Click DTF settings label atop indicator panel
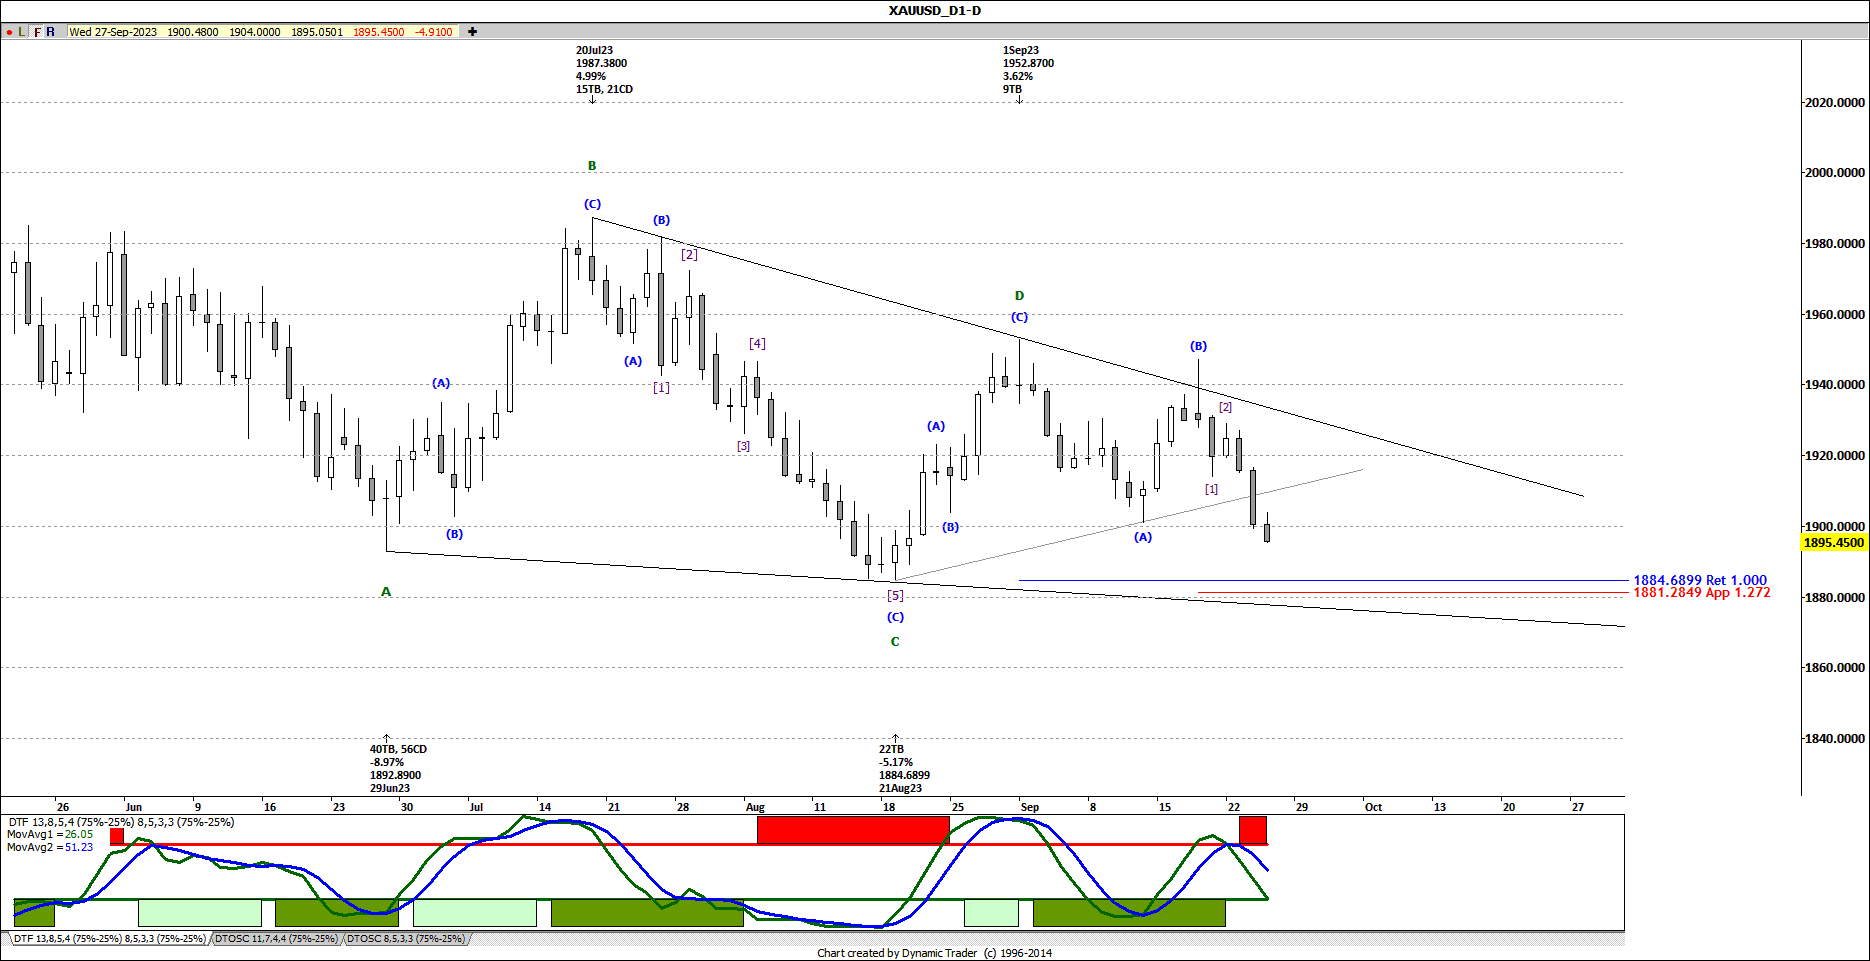1870x961 pixels. tap(122, 822)
